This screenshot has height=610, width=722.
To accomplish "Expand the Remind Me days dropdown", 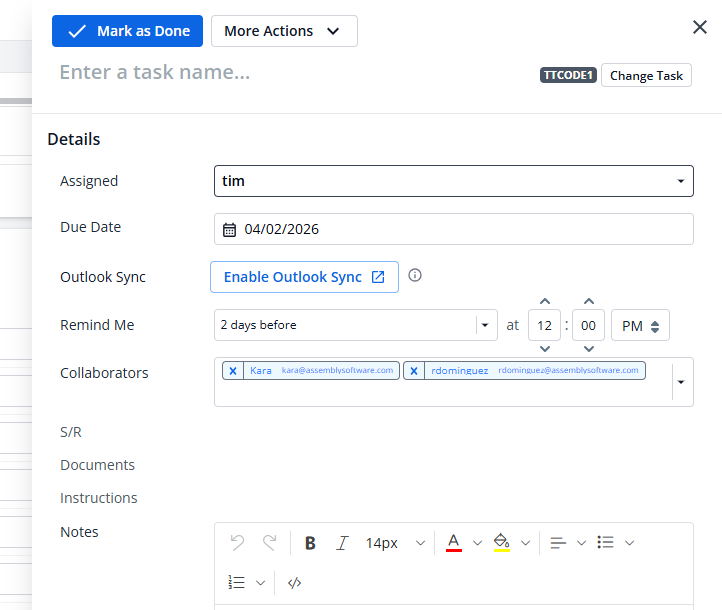I will (485, 325).
